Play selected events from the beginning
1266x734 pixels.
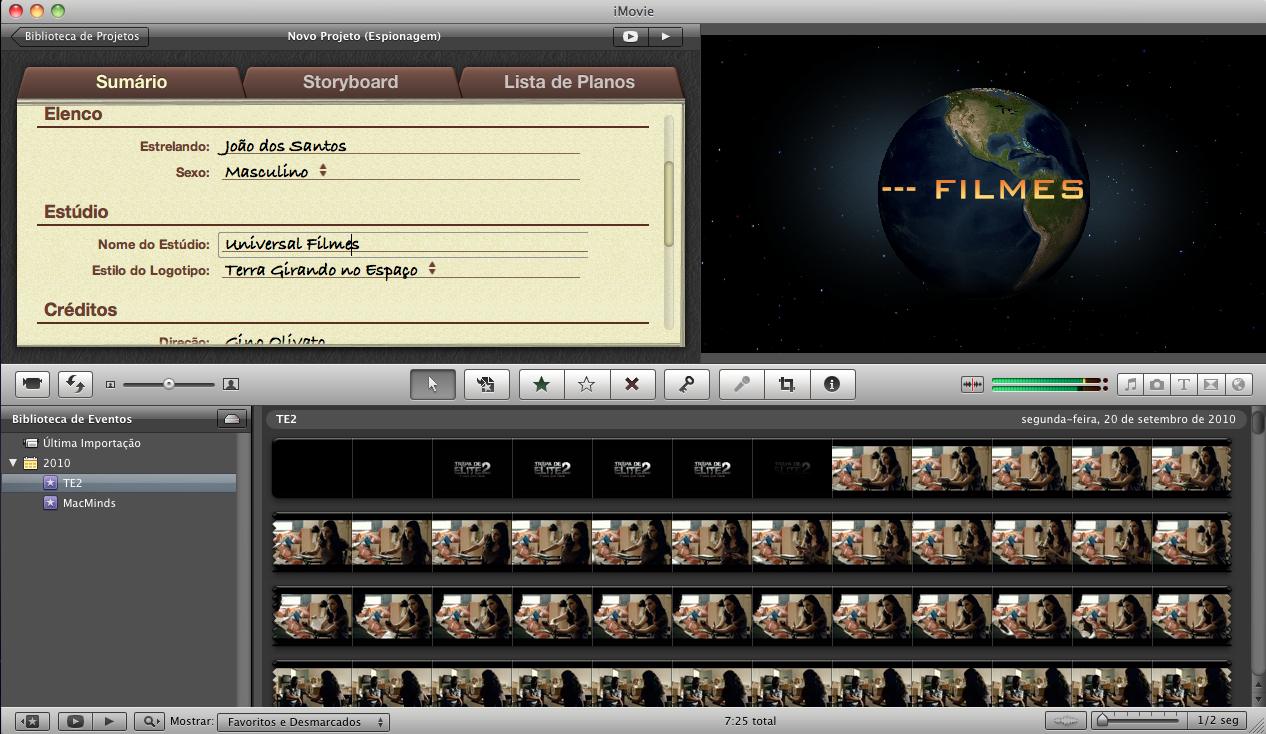pos(110,721)
